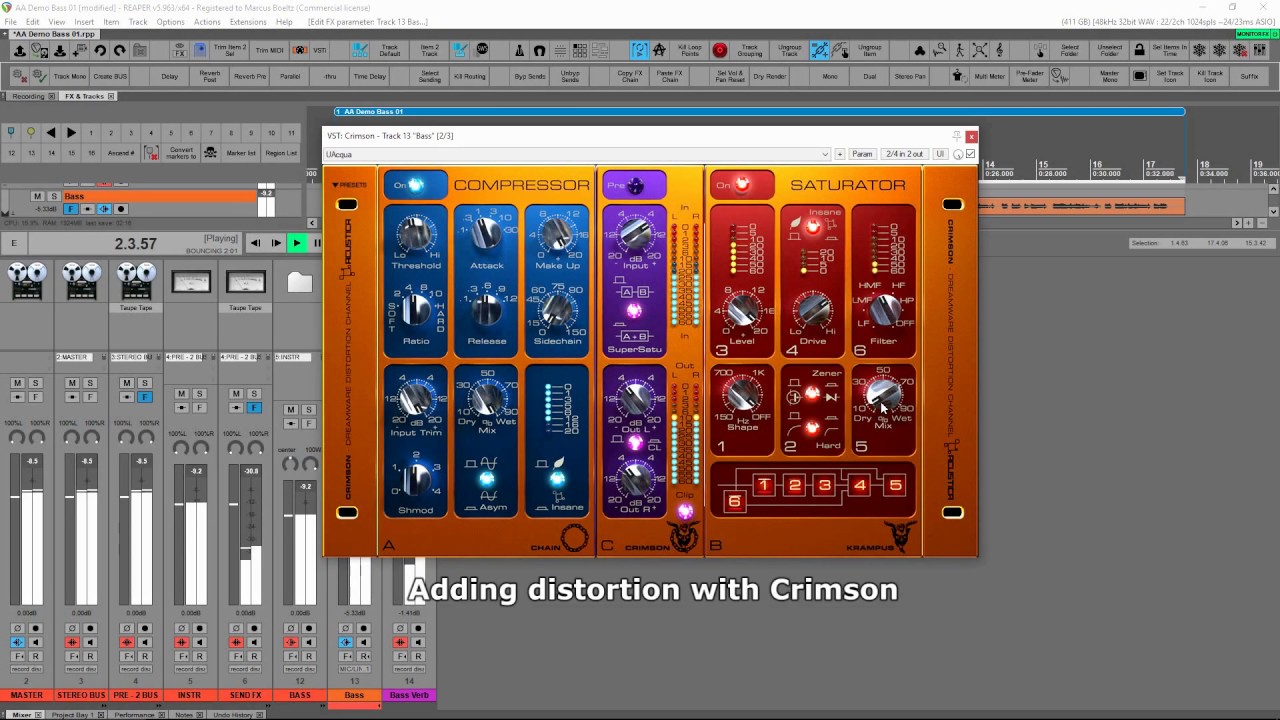Click the saturator Drive knob
Screen dimensions: 1280x720
pyautogui.click(x=813, y=311)
